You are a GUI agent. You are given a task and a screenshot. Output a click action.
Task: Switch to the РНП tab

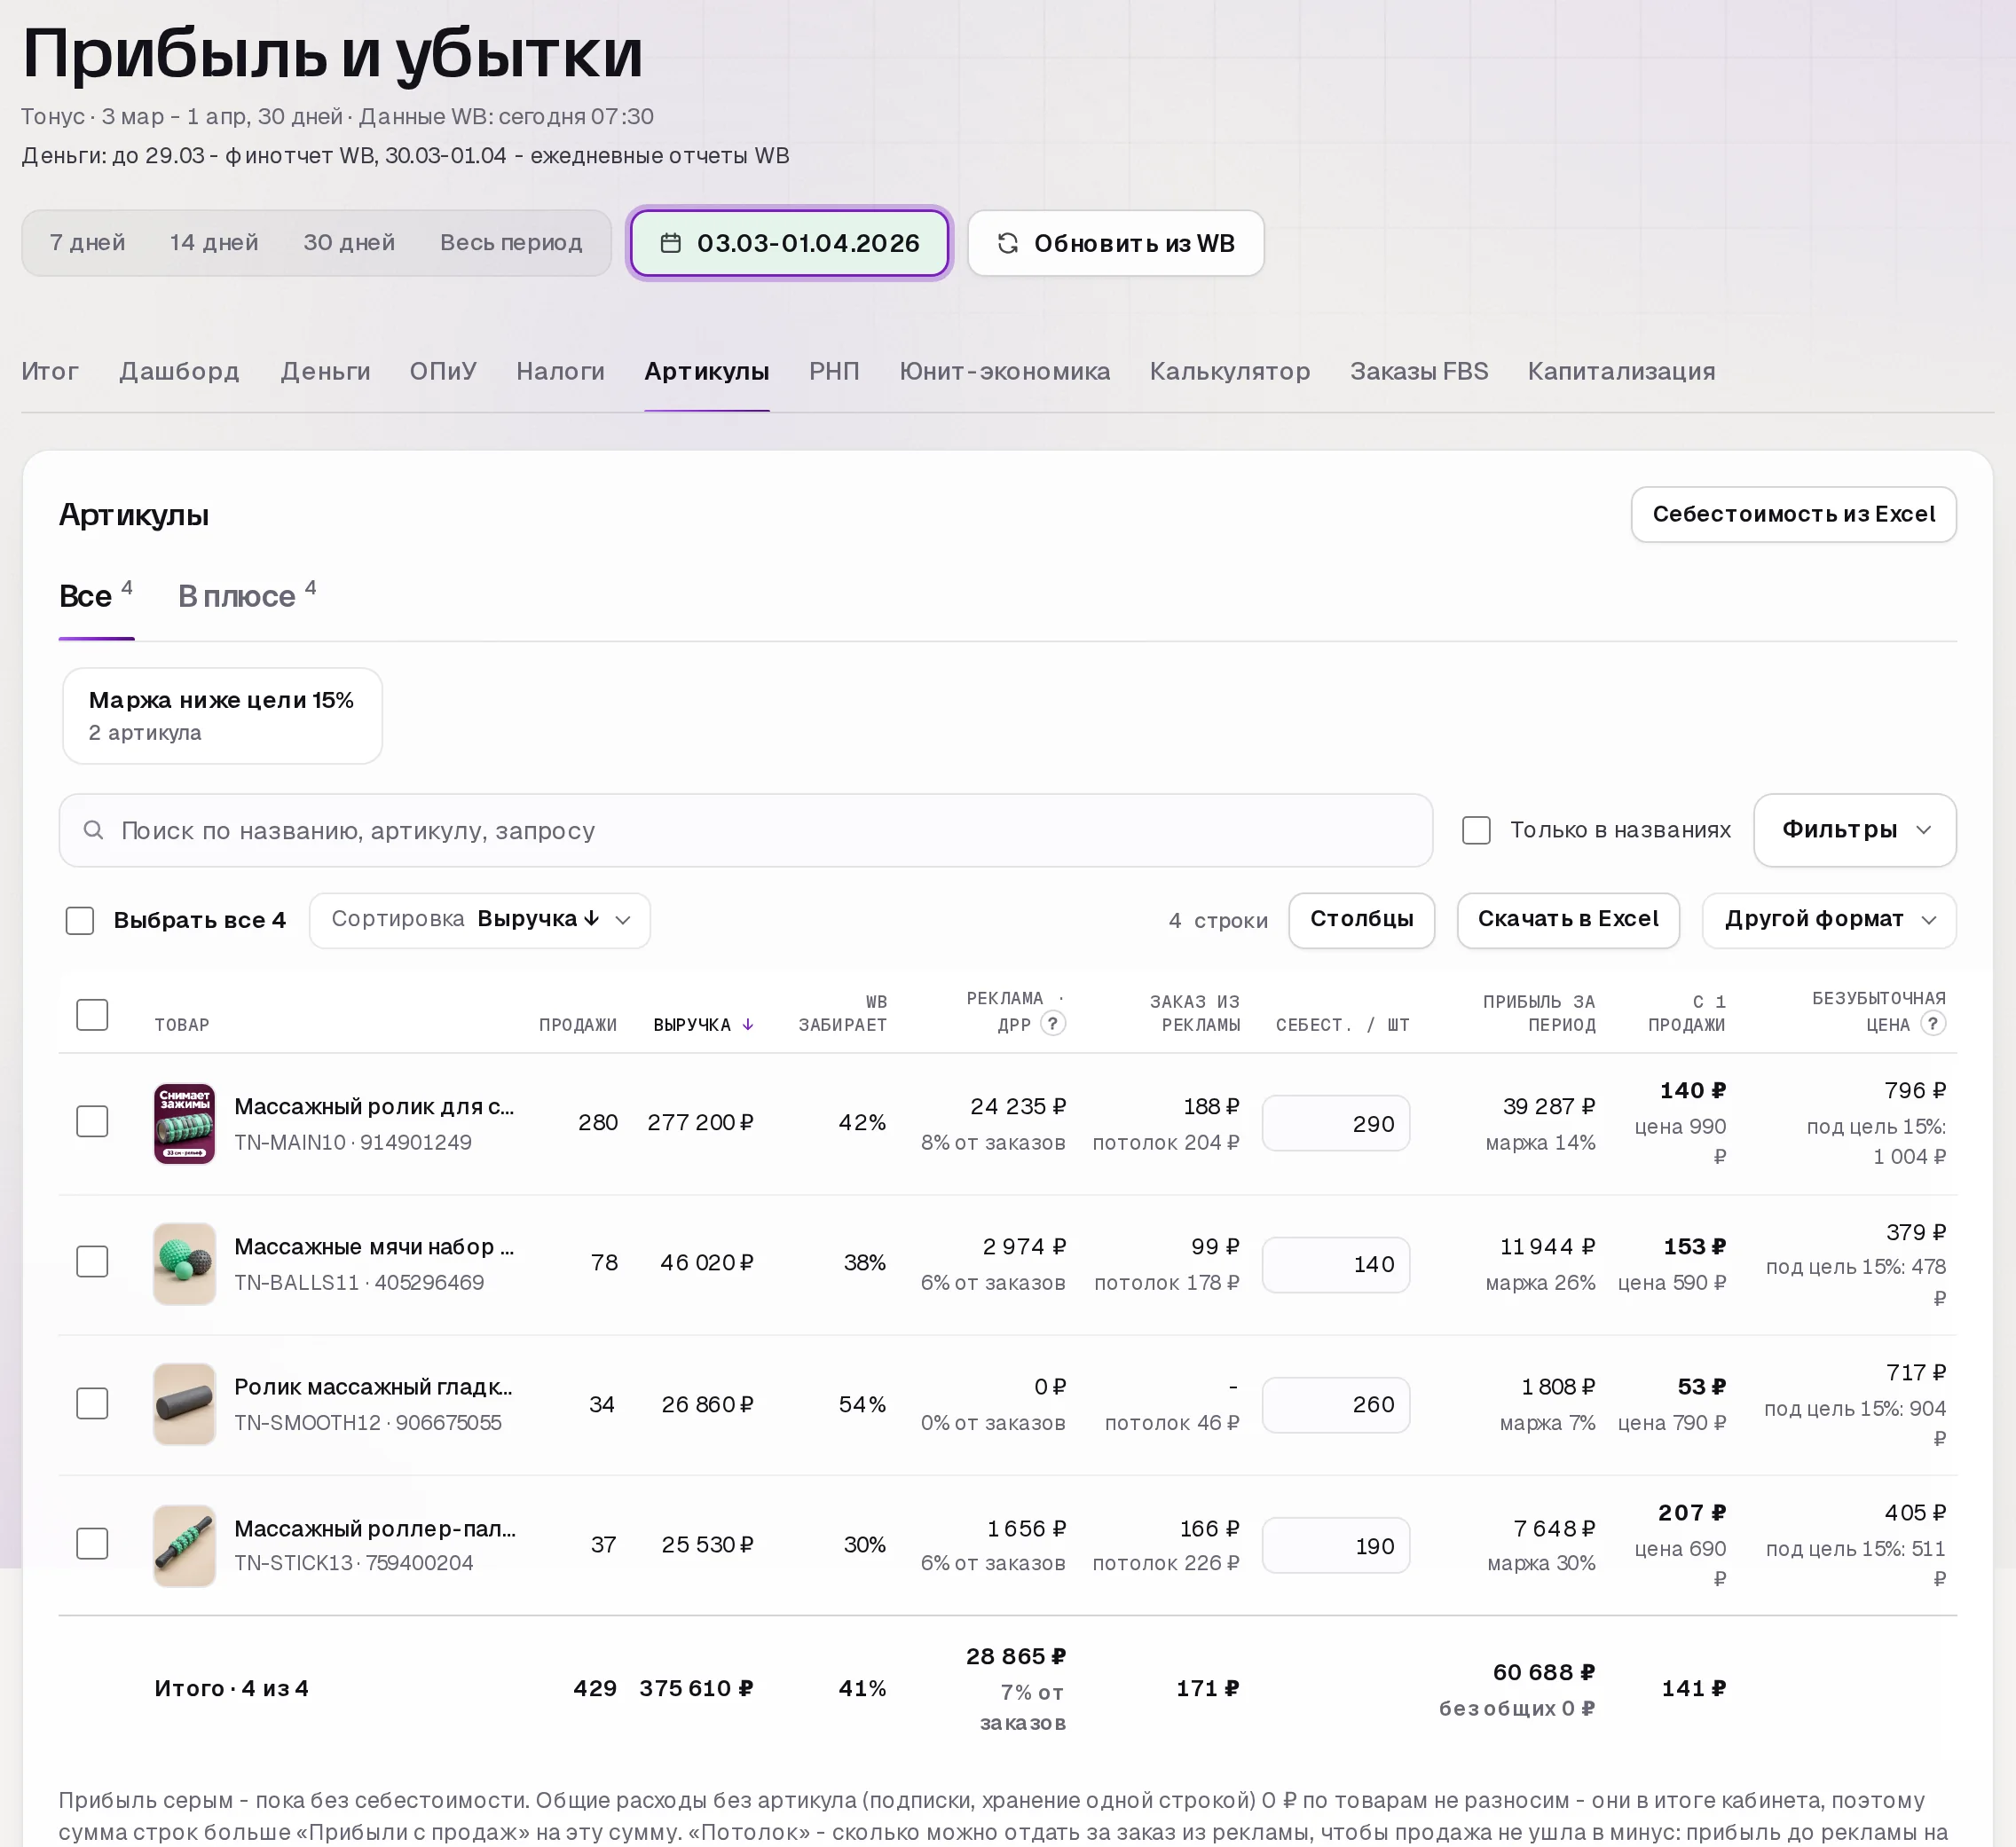834,371
